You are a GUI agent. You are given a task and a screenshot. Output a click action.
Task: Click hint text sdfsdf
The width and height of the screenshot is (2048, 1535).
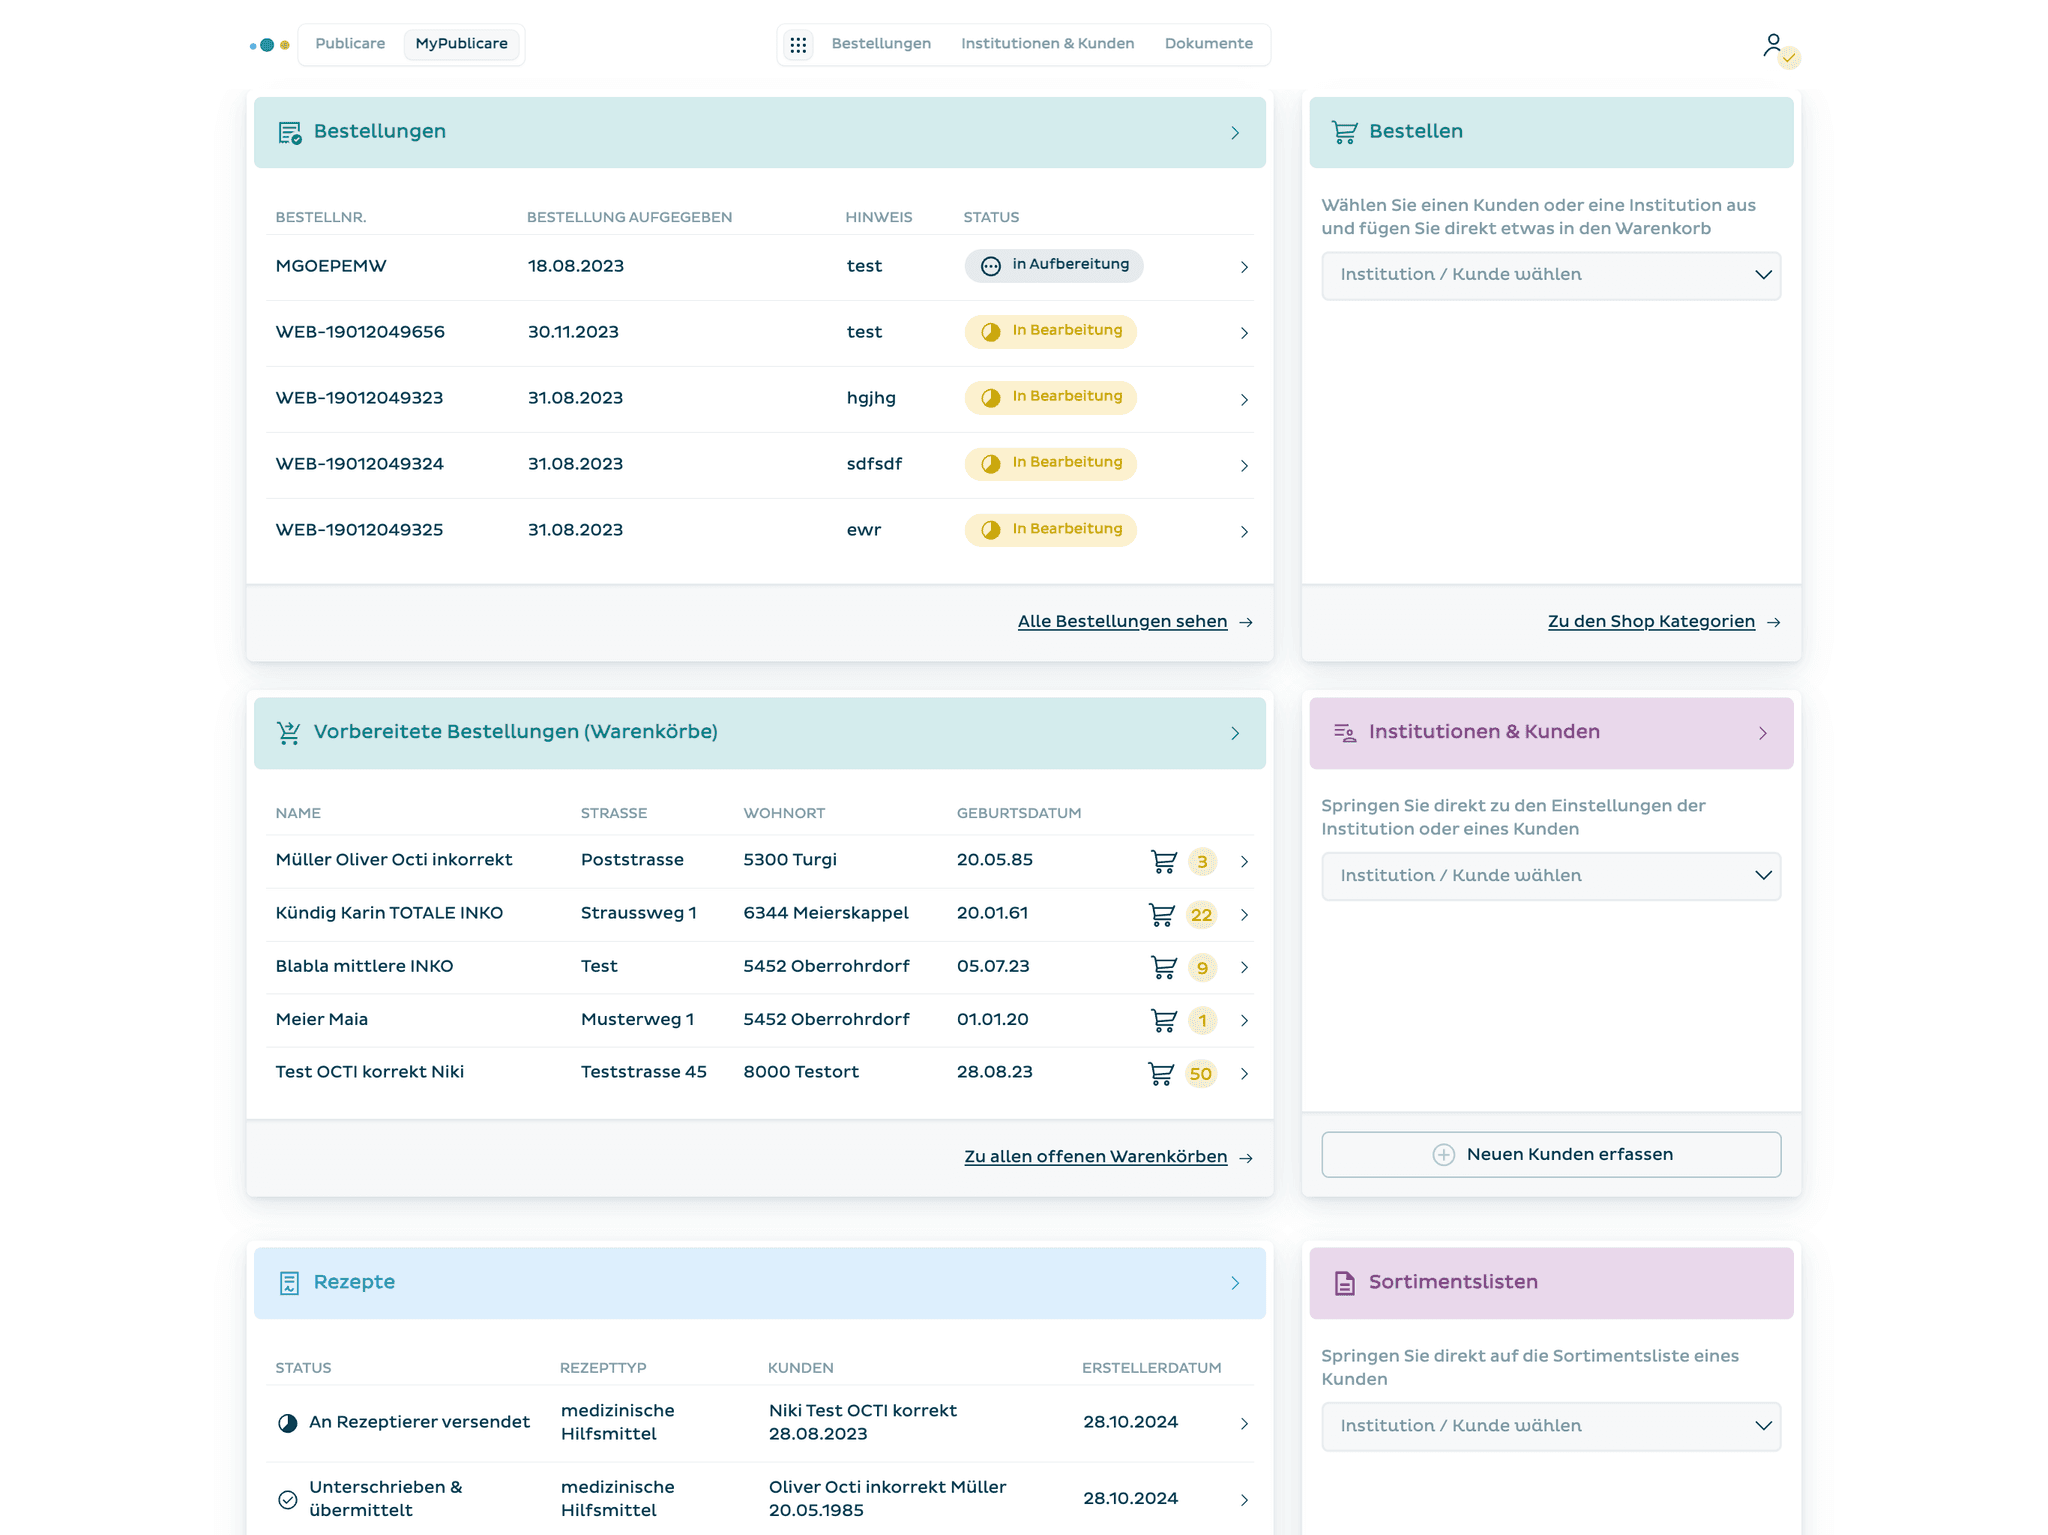(874, 464)
